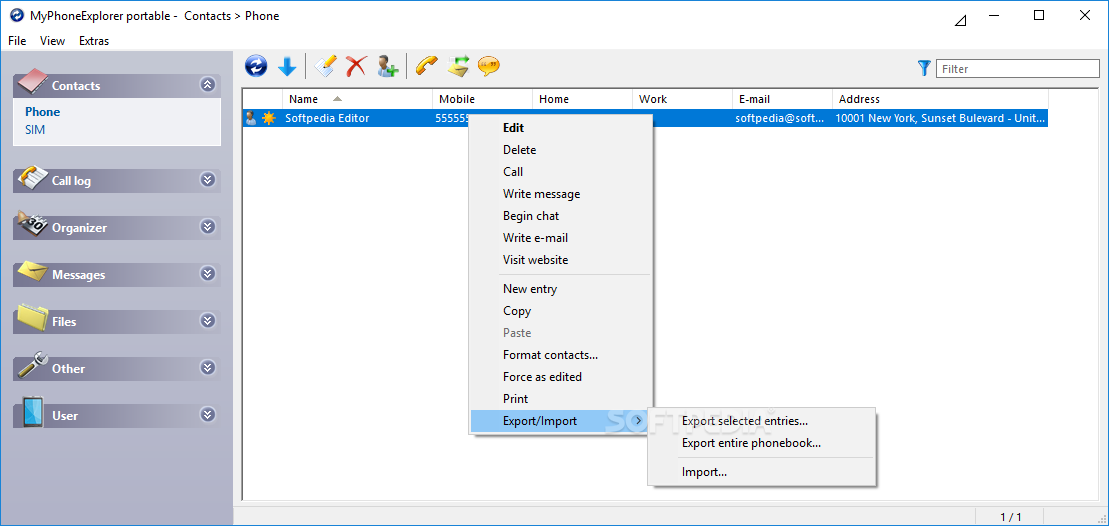The height and width of the screenshot is (526, 1109).
Task: Choose Print in the context menu
Action: click(559, 399)
